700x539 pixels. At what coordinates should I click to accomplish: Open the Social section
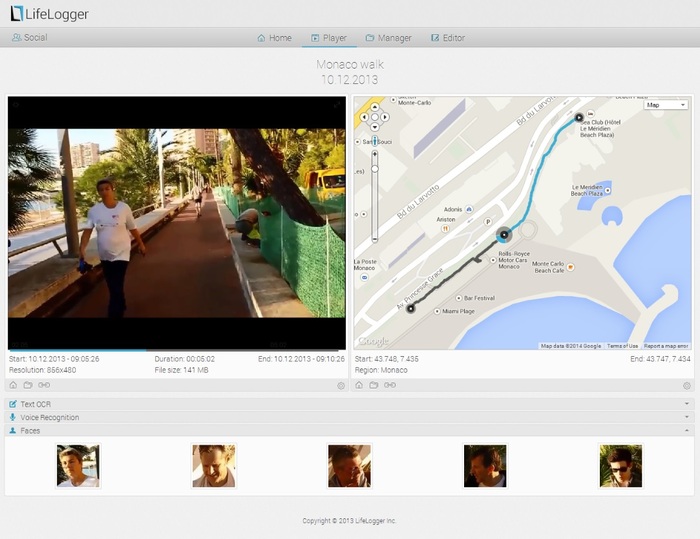pyautogui.click(x=29, y=38)
